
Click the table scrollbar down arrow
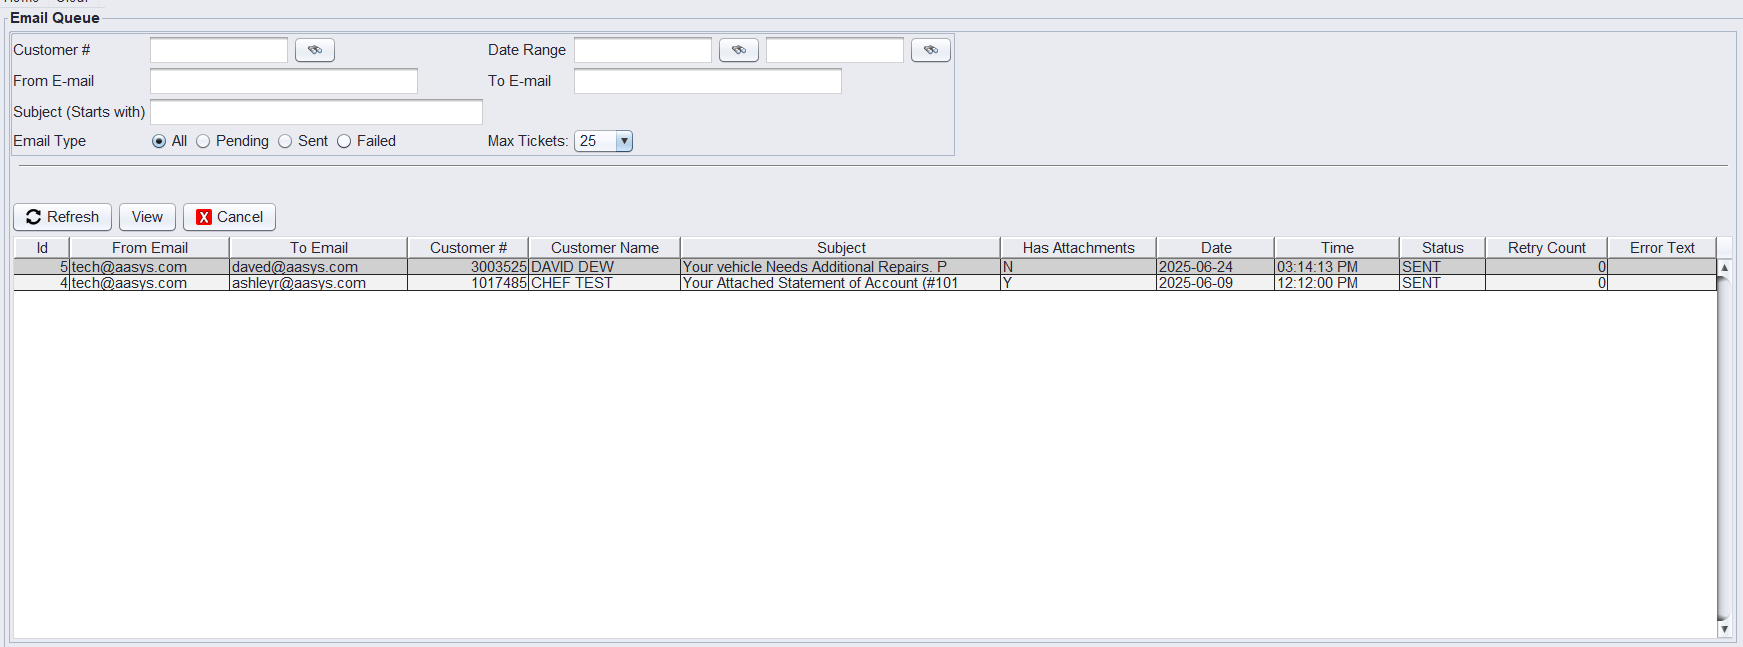[1724, 629]
